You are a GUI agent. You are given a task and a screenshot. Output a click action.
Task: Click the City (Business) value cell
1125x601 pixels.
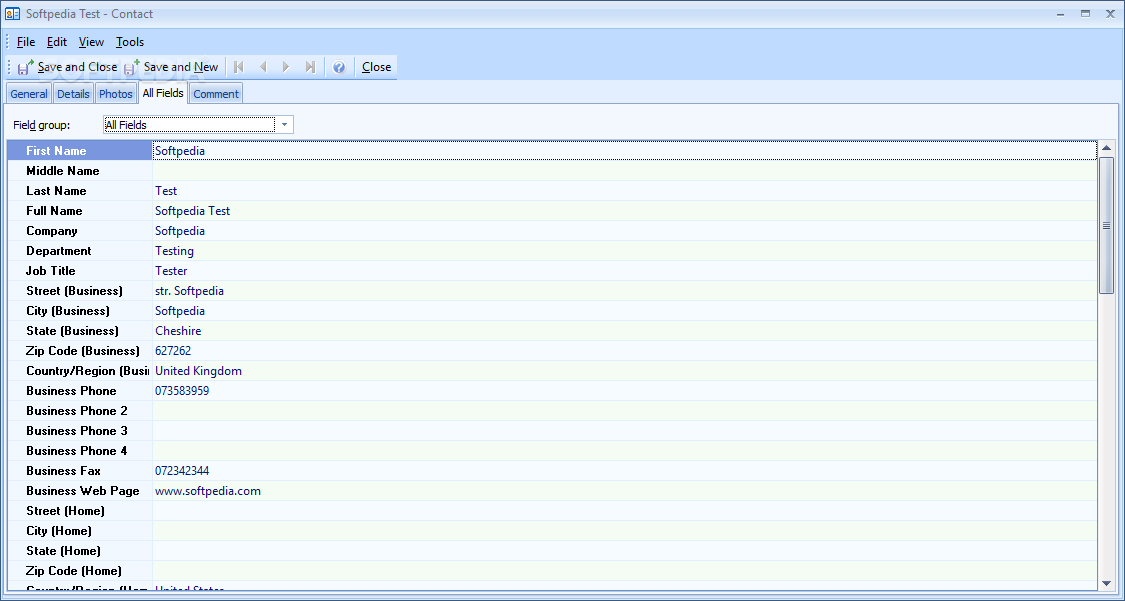(624, 311)
